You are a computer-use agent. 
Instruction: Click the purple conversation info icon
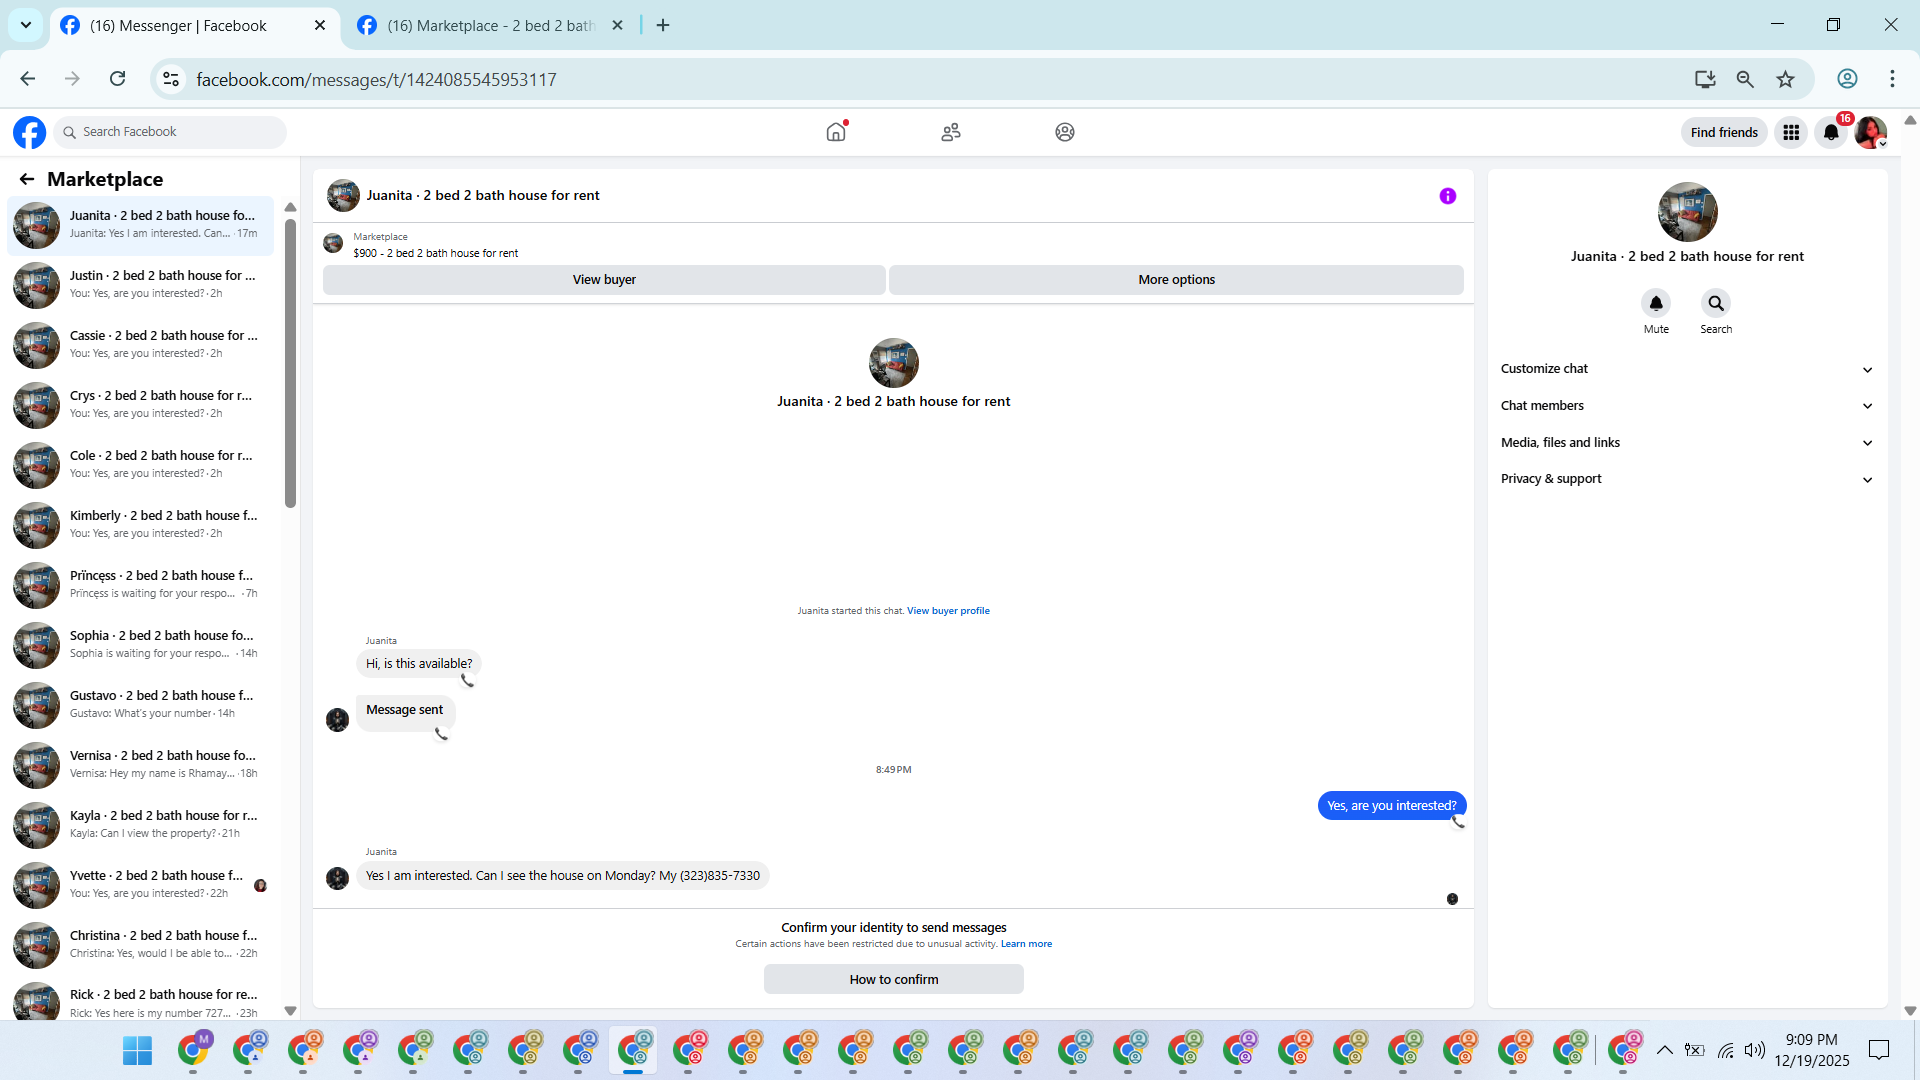coord(1447,196)
